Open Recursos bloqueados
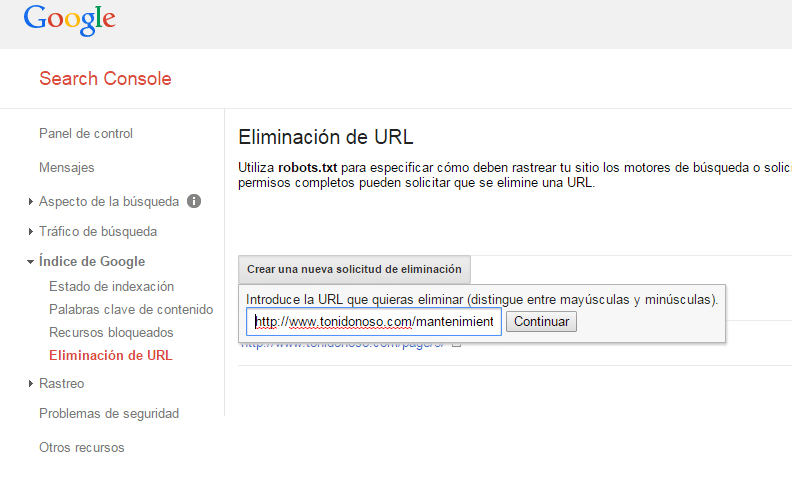This screenshot has height=477, width=792. pos(111,332)
